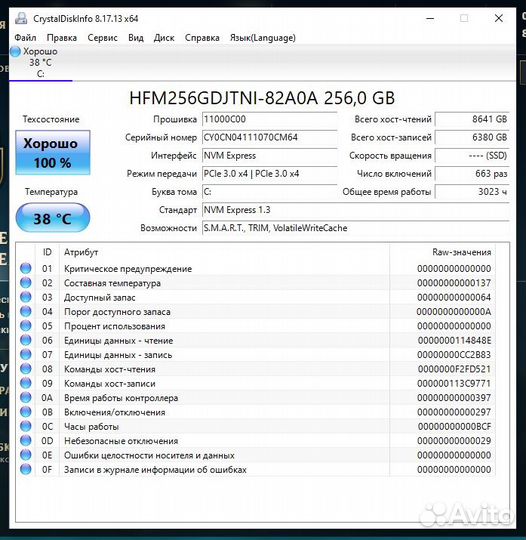Click the transfer mode field PCIe 3.0 x4
This screenshot has height=540, width=526.
[x=269, y=174]
